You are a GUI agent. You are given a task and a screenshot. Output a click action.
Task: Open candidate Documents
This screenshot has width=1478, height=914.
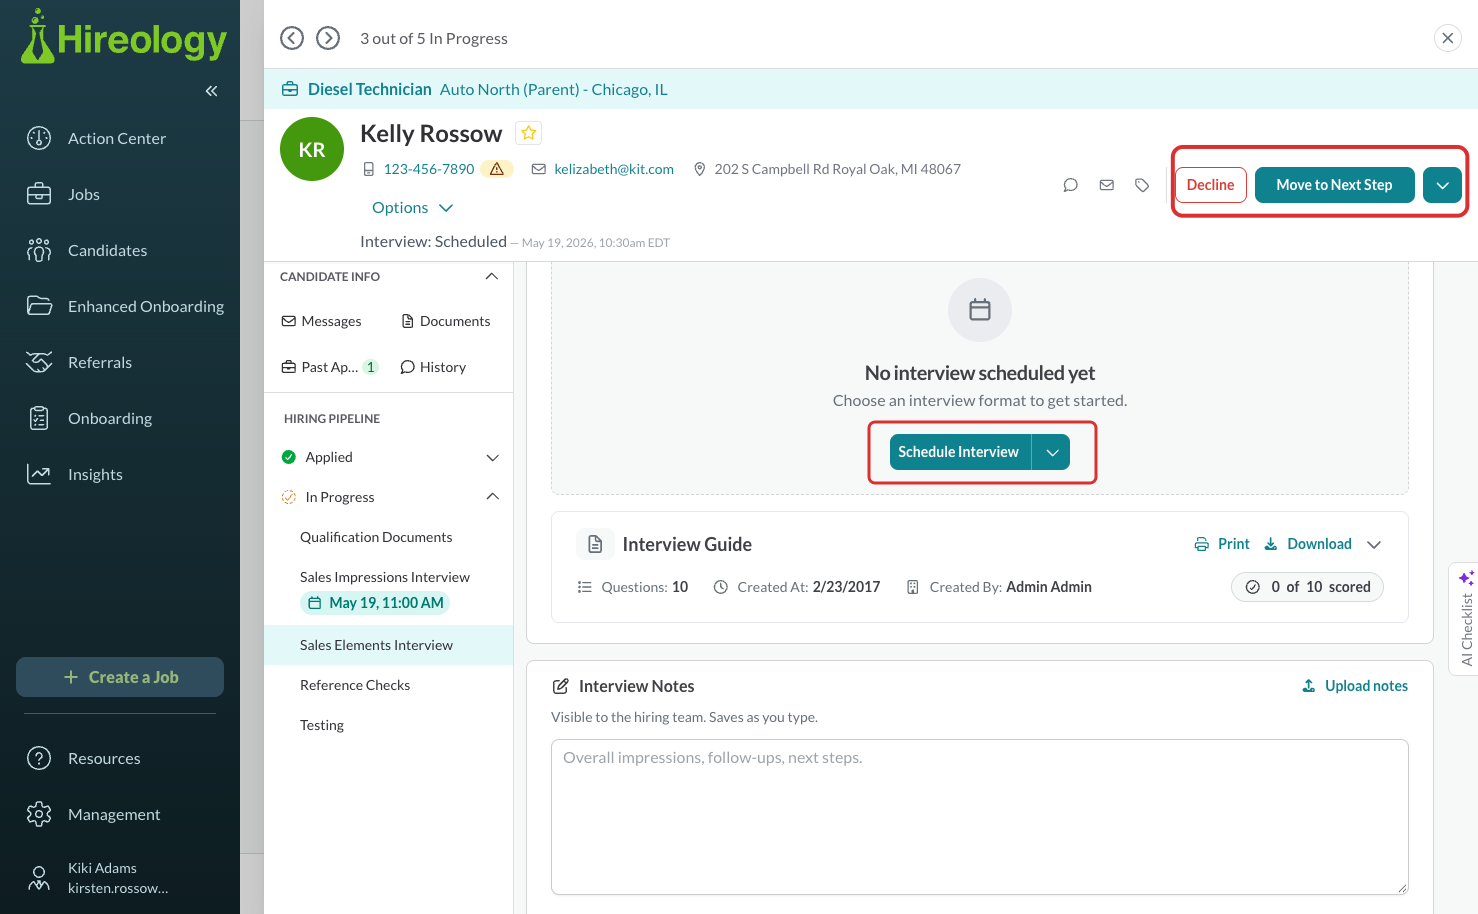(x=446, y=321)
